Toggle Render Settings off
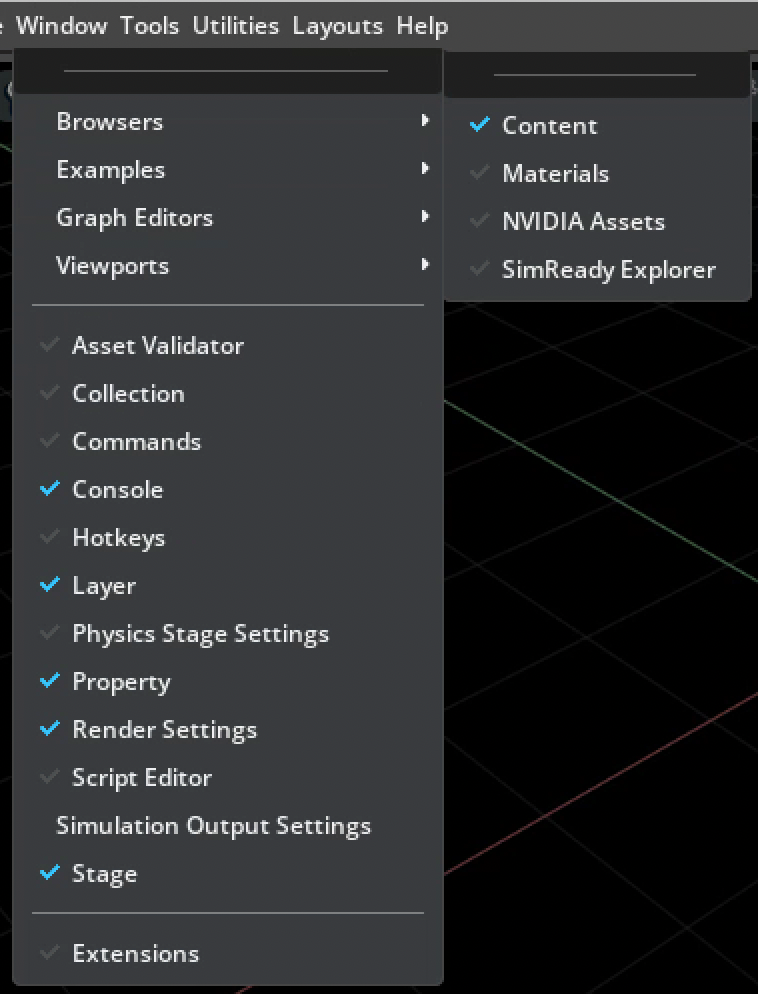The image size is (758, 994). (x=164, y=730)
